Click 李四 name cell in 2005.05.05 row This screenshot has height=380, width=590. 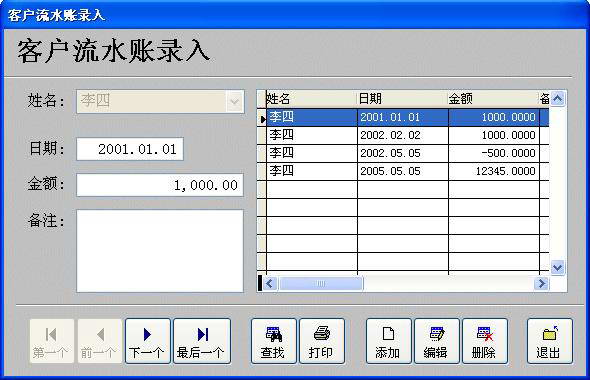pyautogui.click(x=312, y=172)
